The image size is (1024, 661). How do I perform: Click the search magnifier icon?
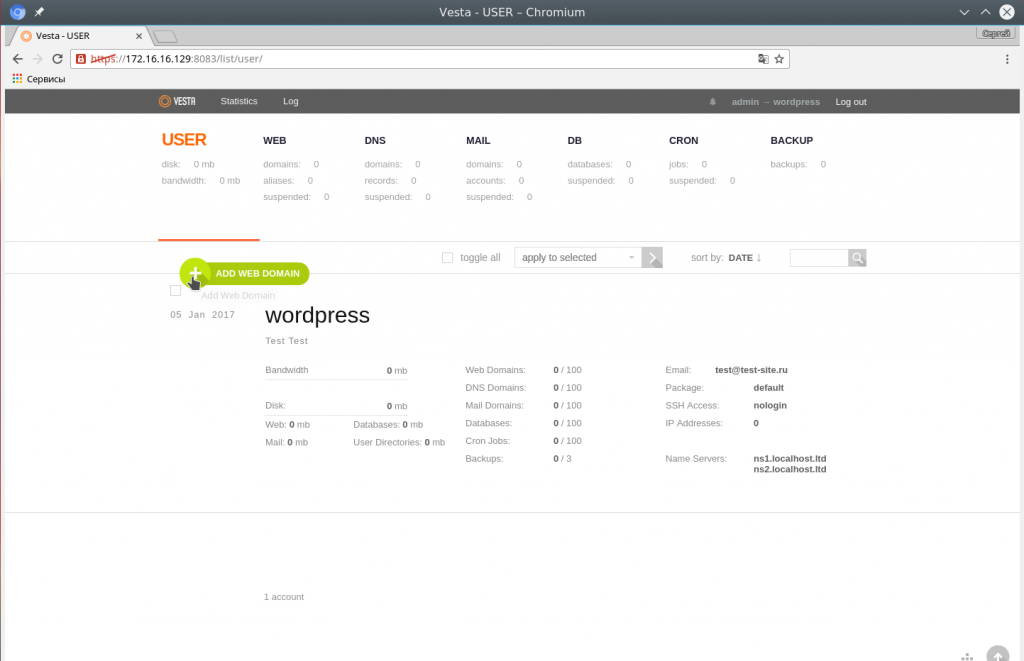point(857,258)
